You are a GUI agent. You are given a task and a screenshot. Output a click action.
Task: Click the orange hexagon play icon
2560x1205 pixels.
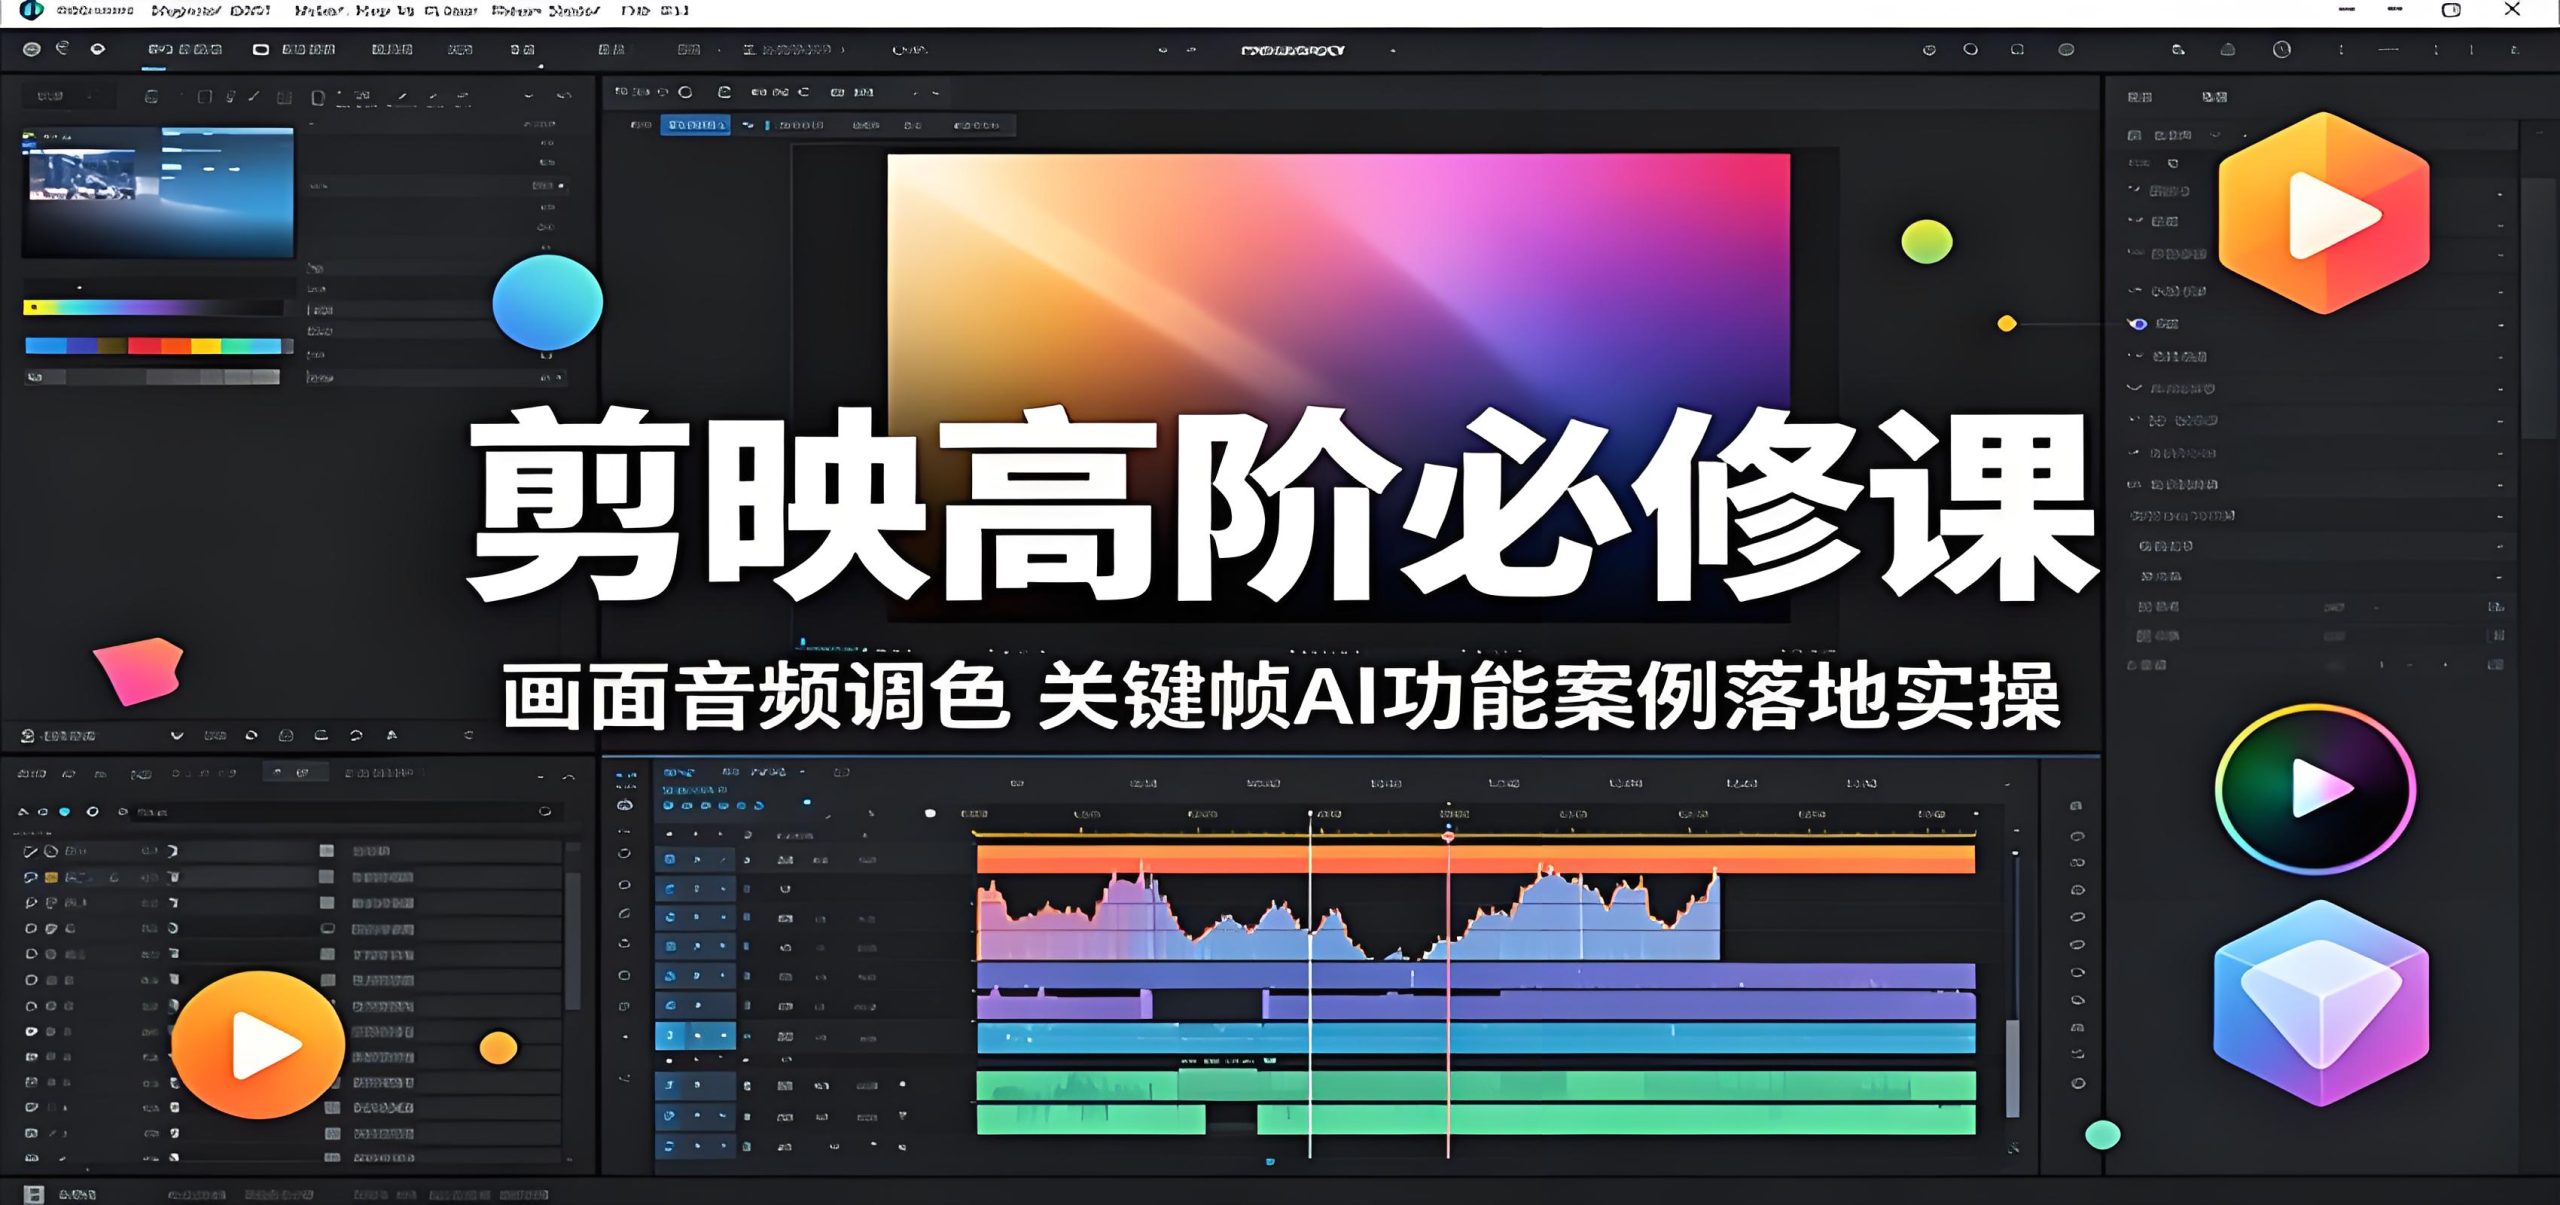(x=2324, y=213)
